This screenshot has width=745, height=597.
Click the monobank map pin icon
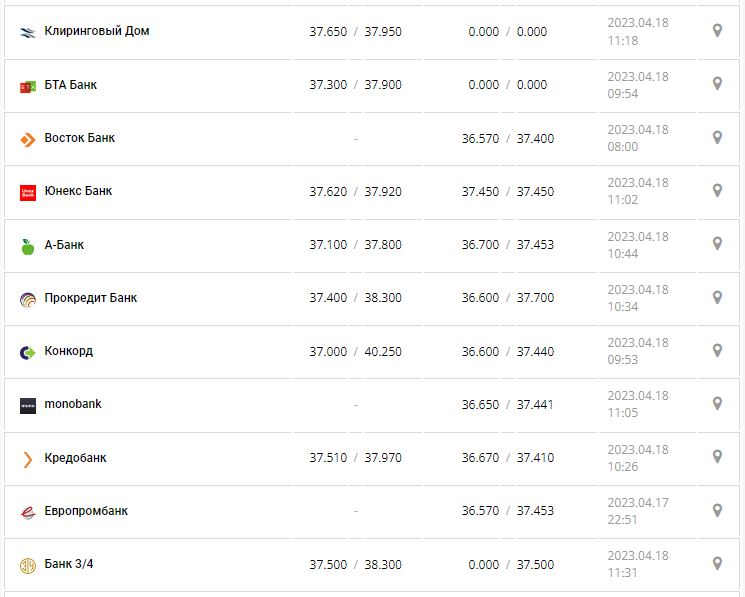pos(717,403)
